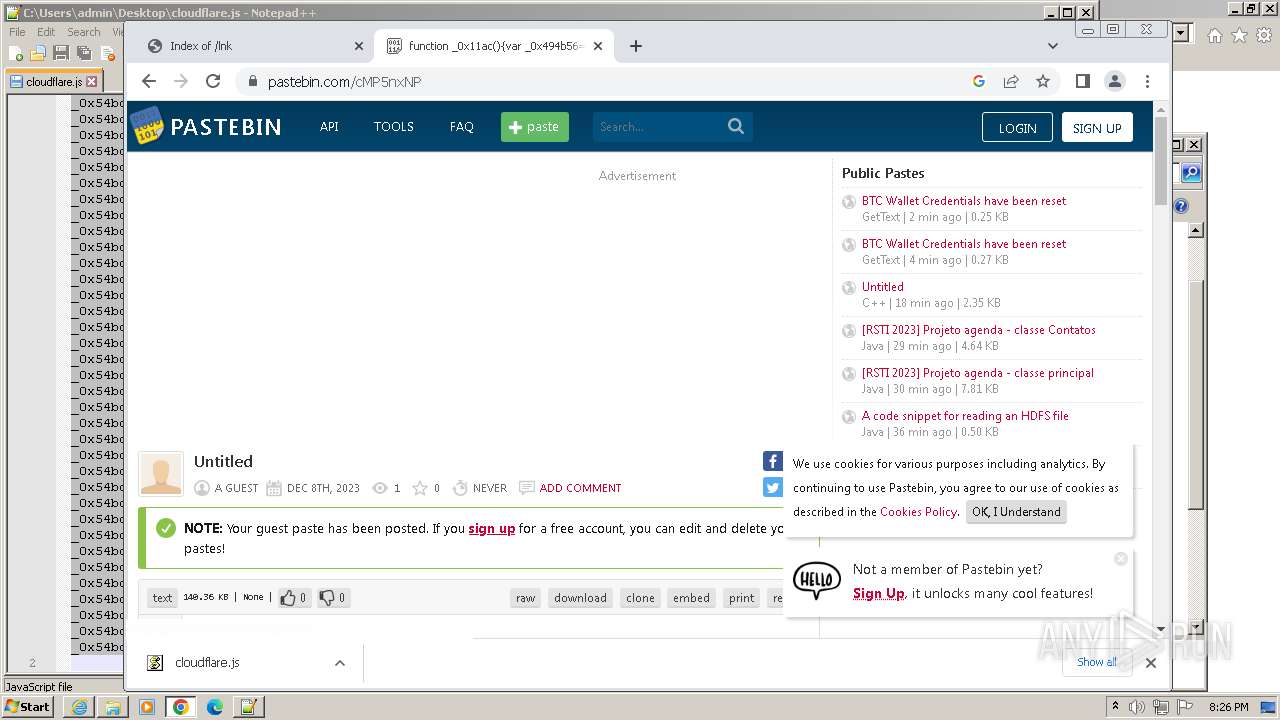Click Notepad++ Save icon
Viewport: 1280px width, 720px height.
(x=61, y=53)
